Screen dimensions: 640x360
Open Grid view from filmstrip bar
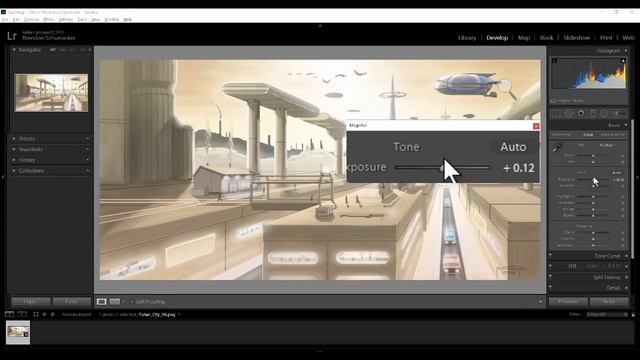pyautogui.click(x=36, y=314)
